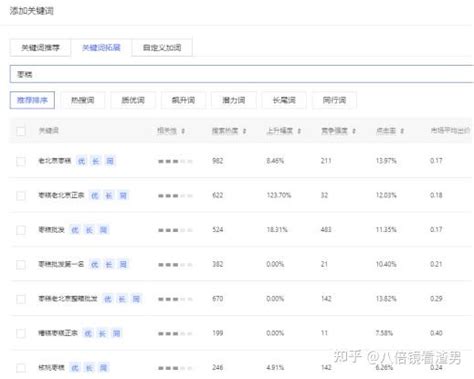Select the 飙升词 filter
Image resolution: width=474 pixels, height=379 pixels.
183,100
